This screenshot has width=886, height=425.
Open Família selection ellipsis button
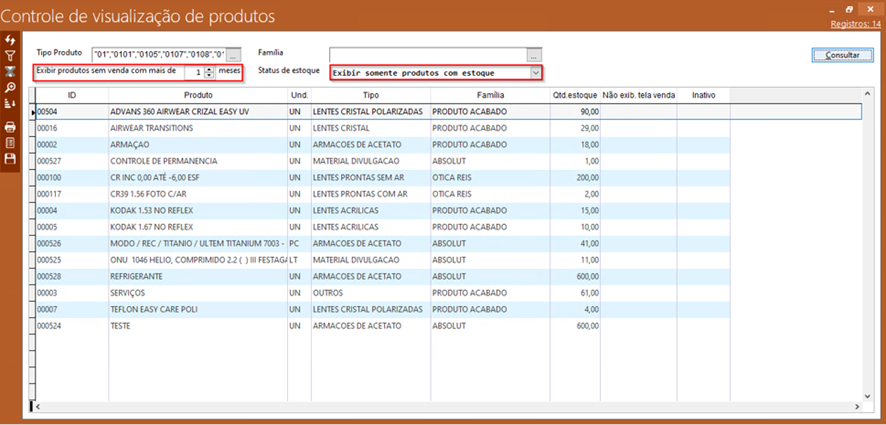[x=535, y=54]
